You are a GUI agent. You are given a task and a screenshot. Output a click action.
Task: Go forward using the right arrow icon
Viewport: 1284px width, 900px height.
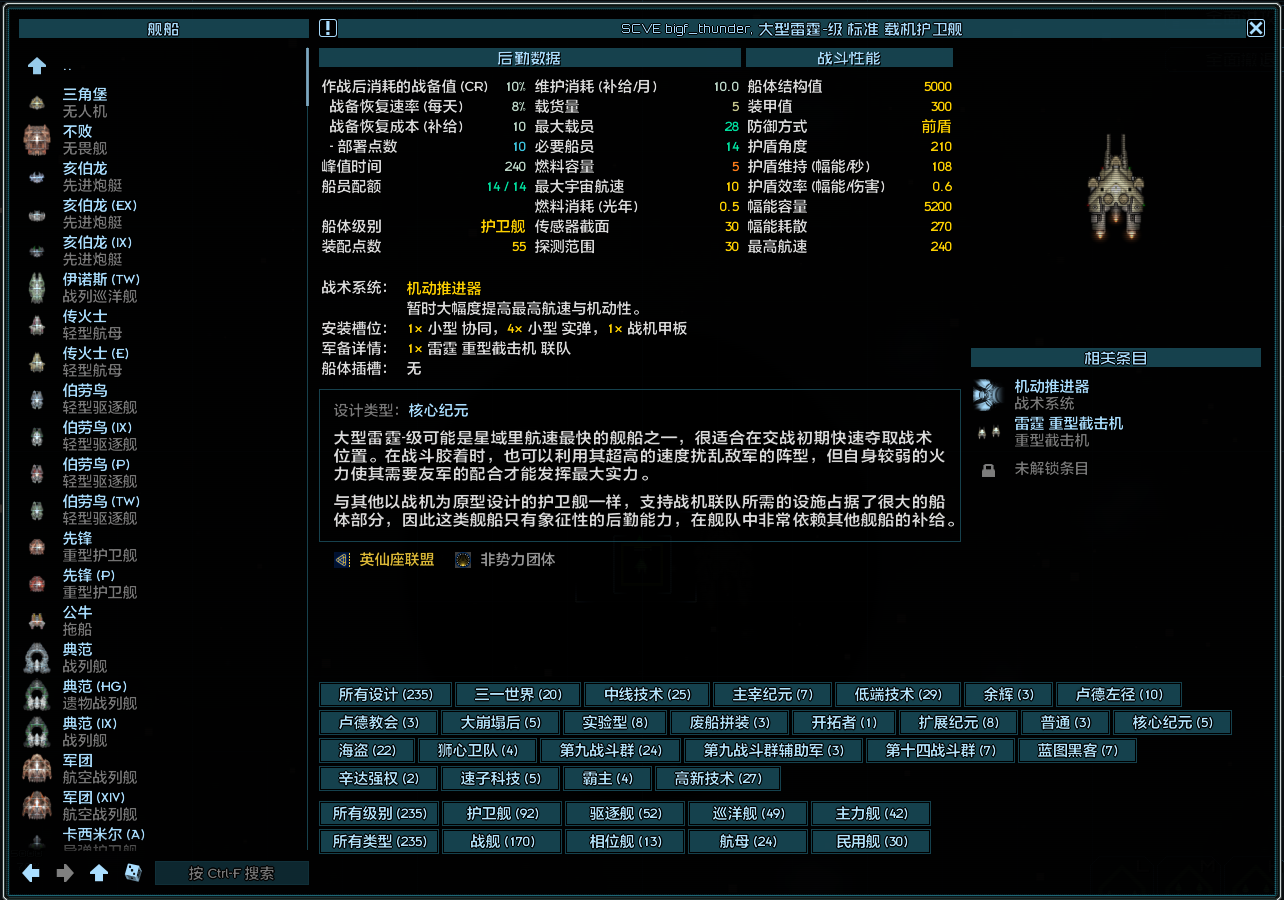(65, 873)
